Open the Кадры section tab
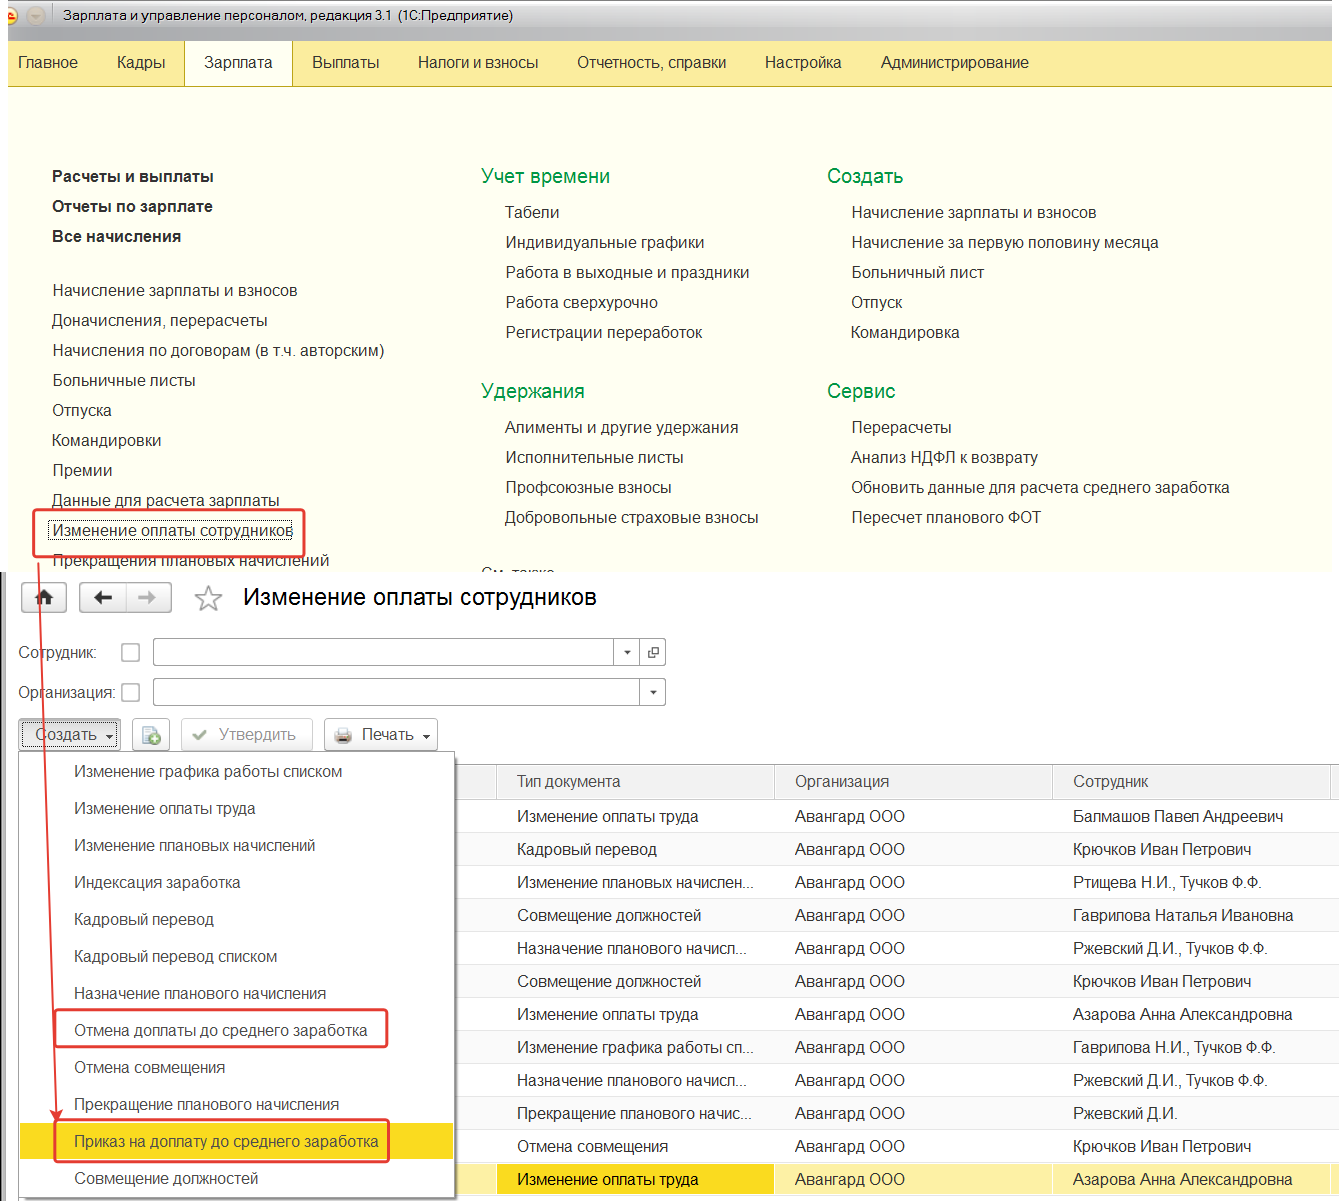Viewport: 1339px width, 1202px height. tap(141, 63)
